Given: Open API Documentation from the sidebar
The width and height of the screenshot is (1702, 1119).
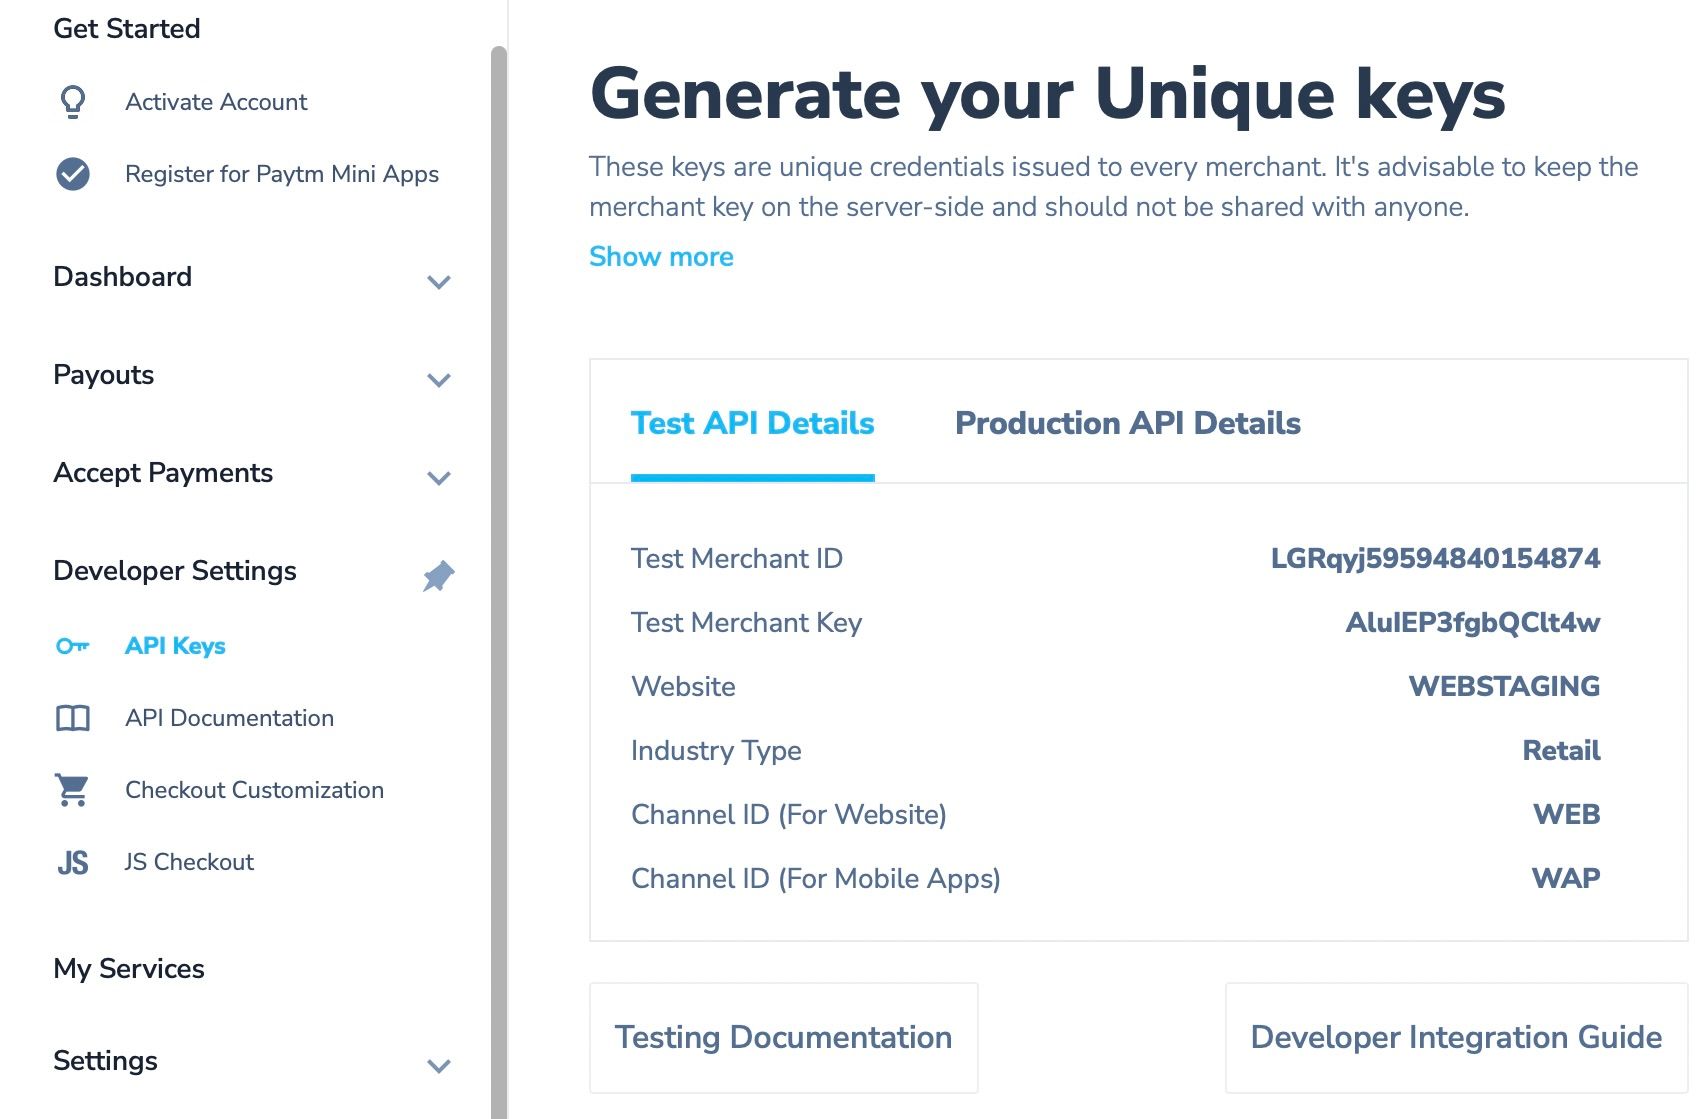Looking at the screenshot, I should point(229,718).
